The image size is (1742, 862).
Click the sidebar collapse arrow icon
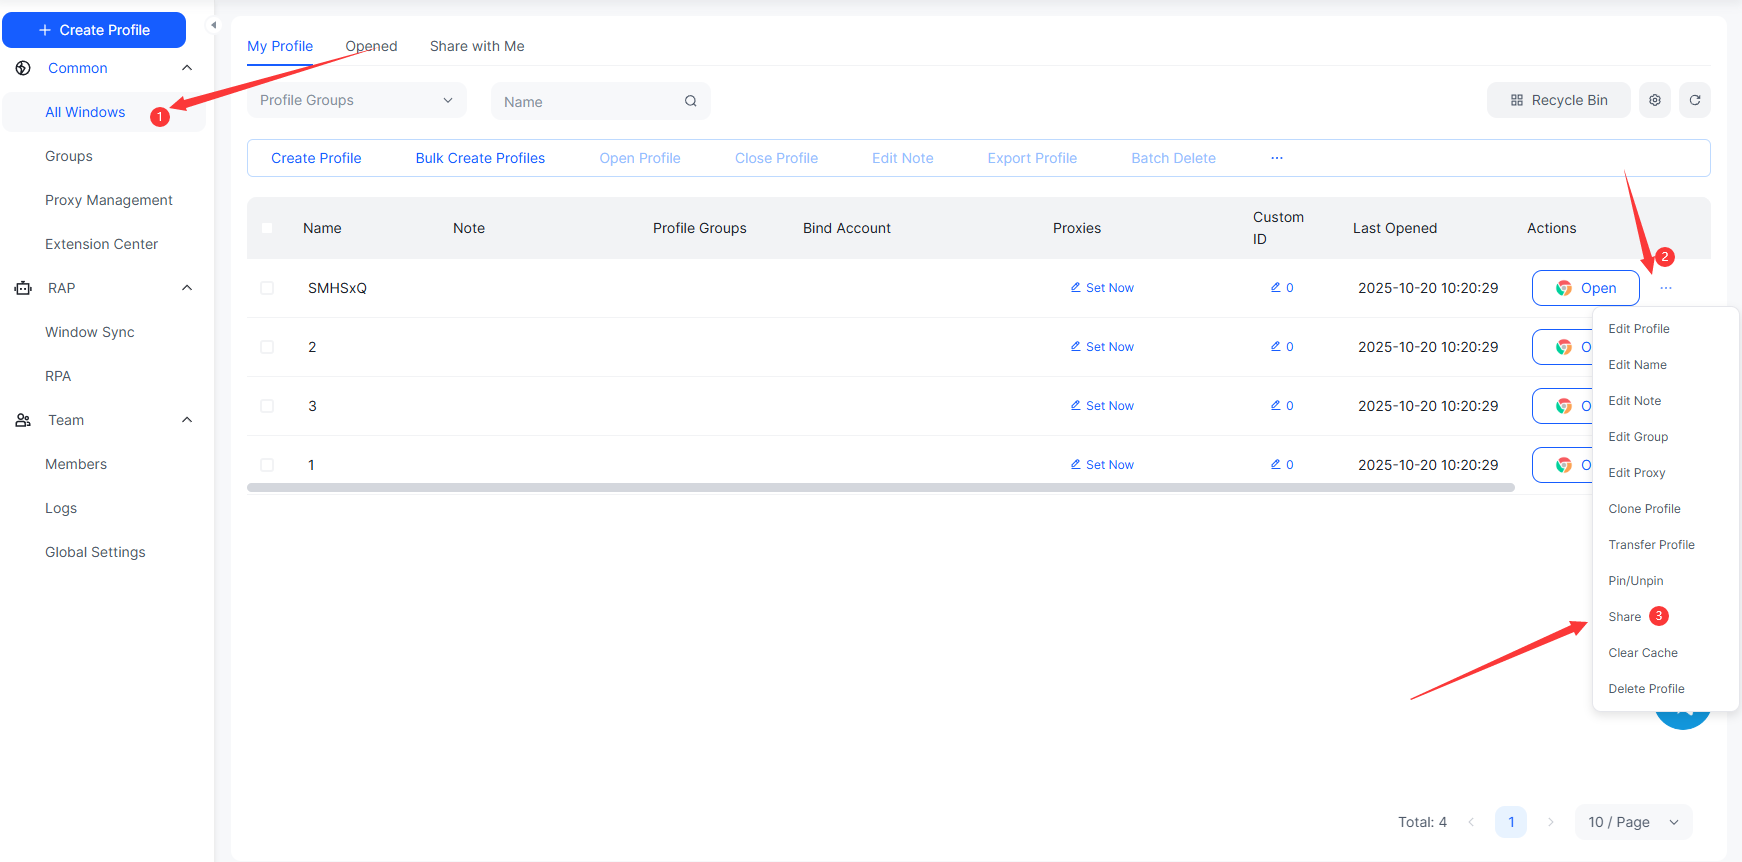coord(213,25)
